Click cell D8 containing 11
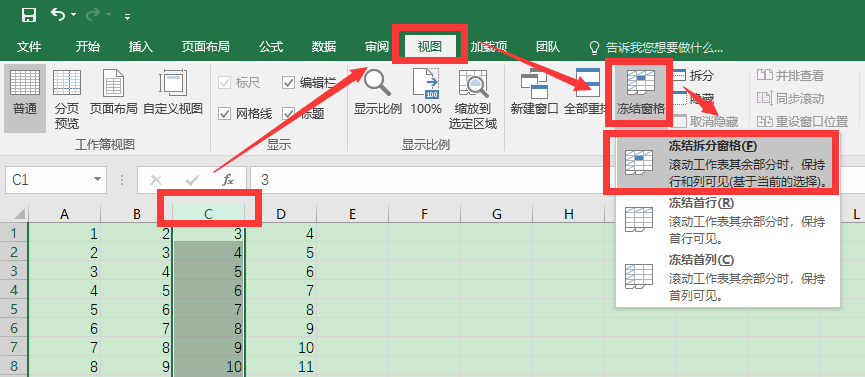Image resolution: width=865 pixels, height=377 pixels. [281, 366]
